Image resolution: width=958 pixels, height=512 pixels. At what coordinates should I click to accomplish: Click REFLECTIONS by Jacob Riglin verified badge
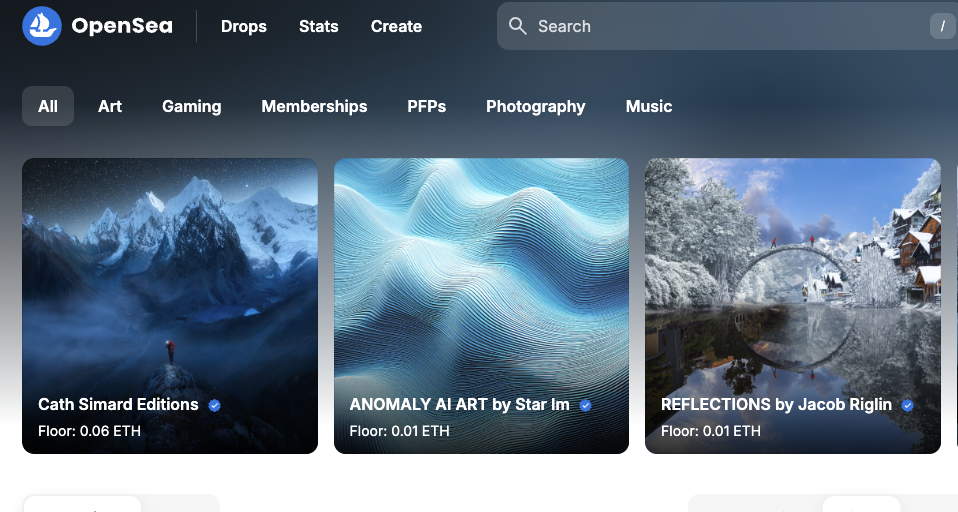coord(907,405)
